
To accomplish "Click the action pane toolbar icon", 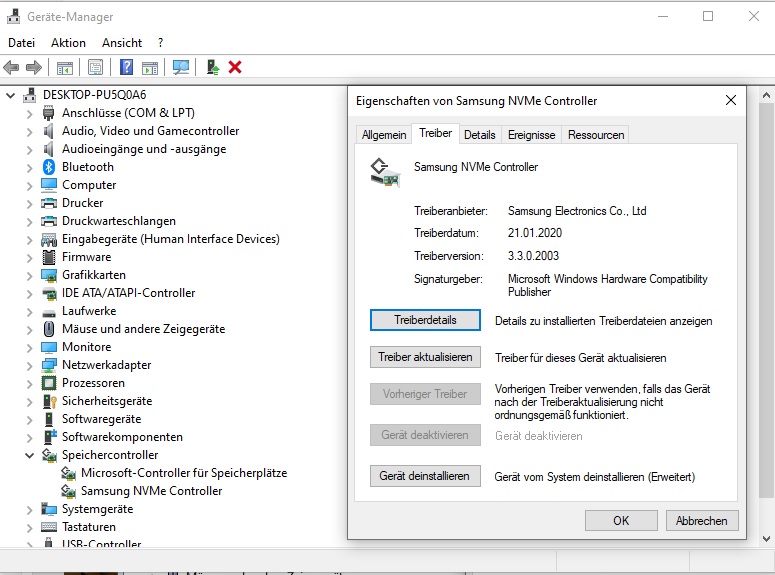I will 150,67.
